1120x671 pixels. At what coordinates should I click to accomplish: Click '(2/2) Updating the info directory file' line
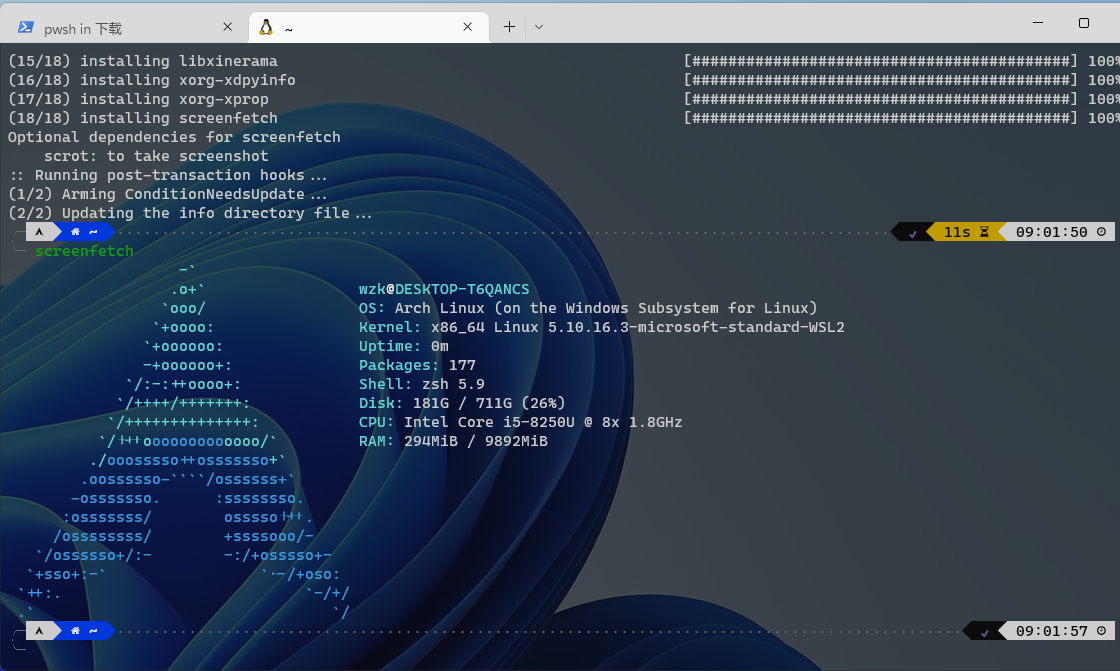pyautogui.click(x=190, y=213)
